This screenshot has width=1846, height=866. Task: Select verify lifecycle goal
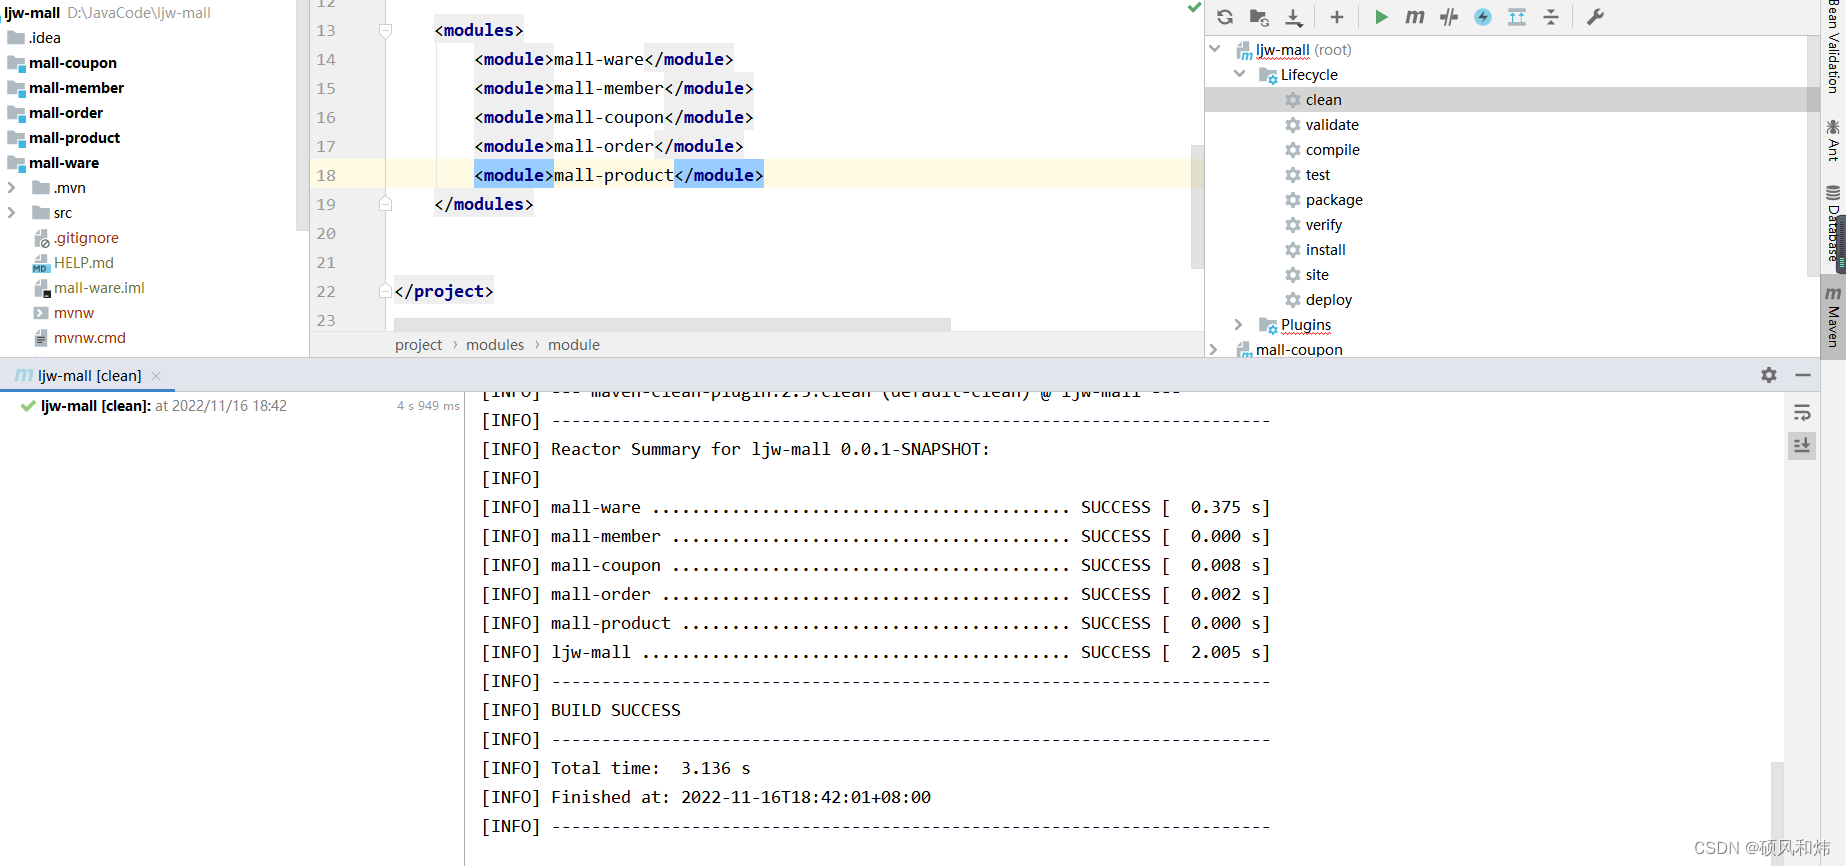click(1323, 225)
